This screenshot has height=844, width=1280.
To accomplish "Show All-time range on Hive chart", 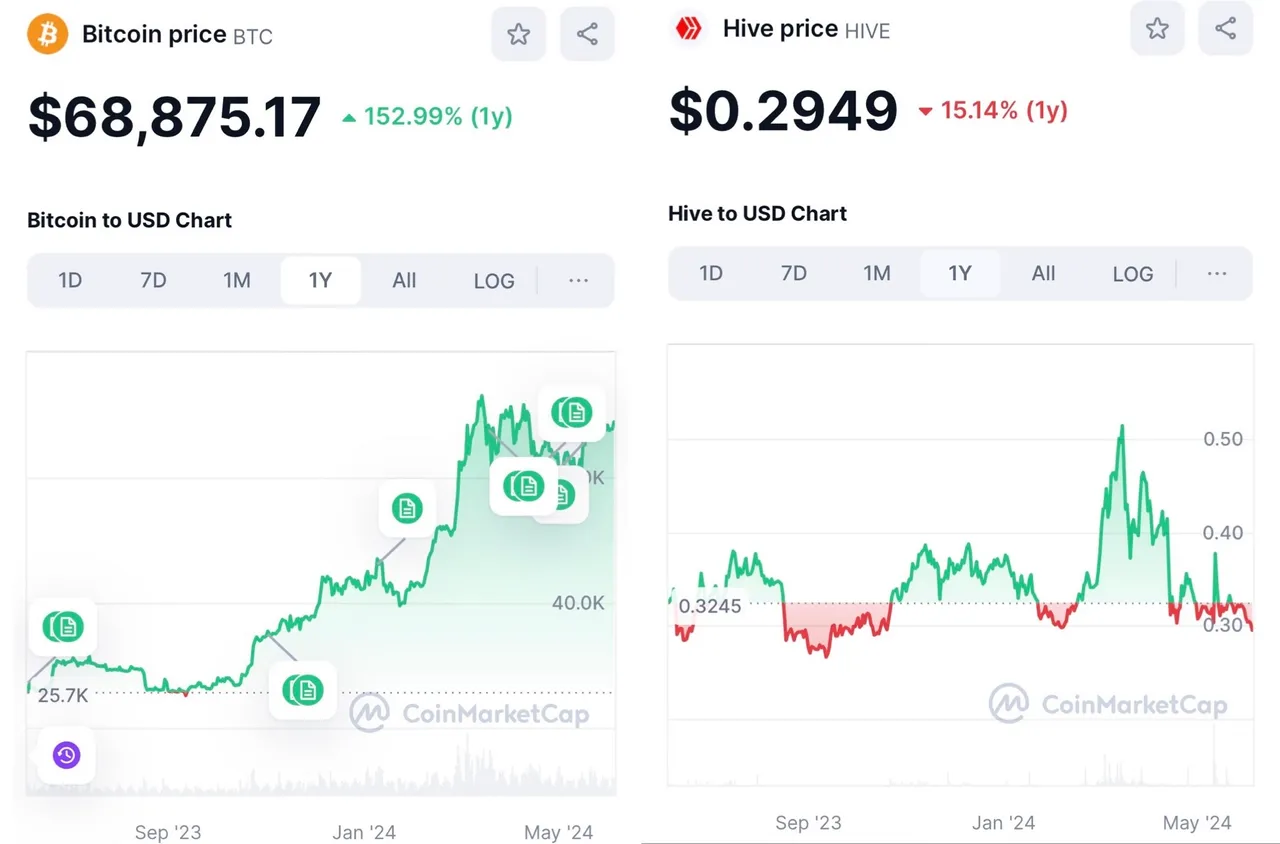I will (x=1043, y=274).
